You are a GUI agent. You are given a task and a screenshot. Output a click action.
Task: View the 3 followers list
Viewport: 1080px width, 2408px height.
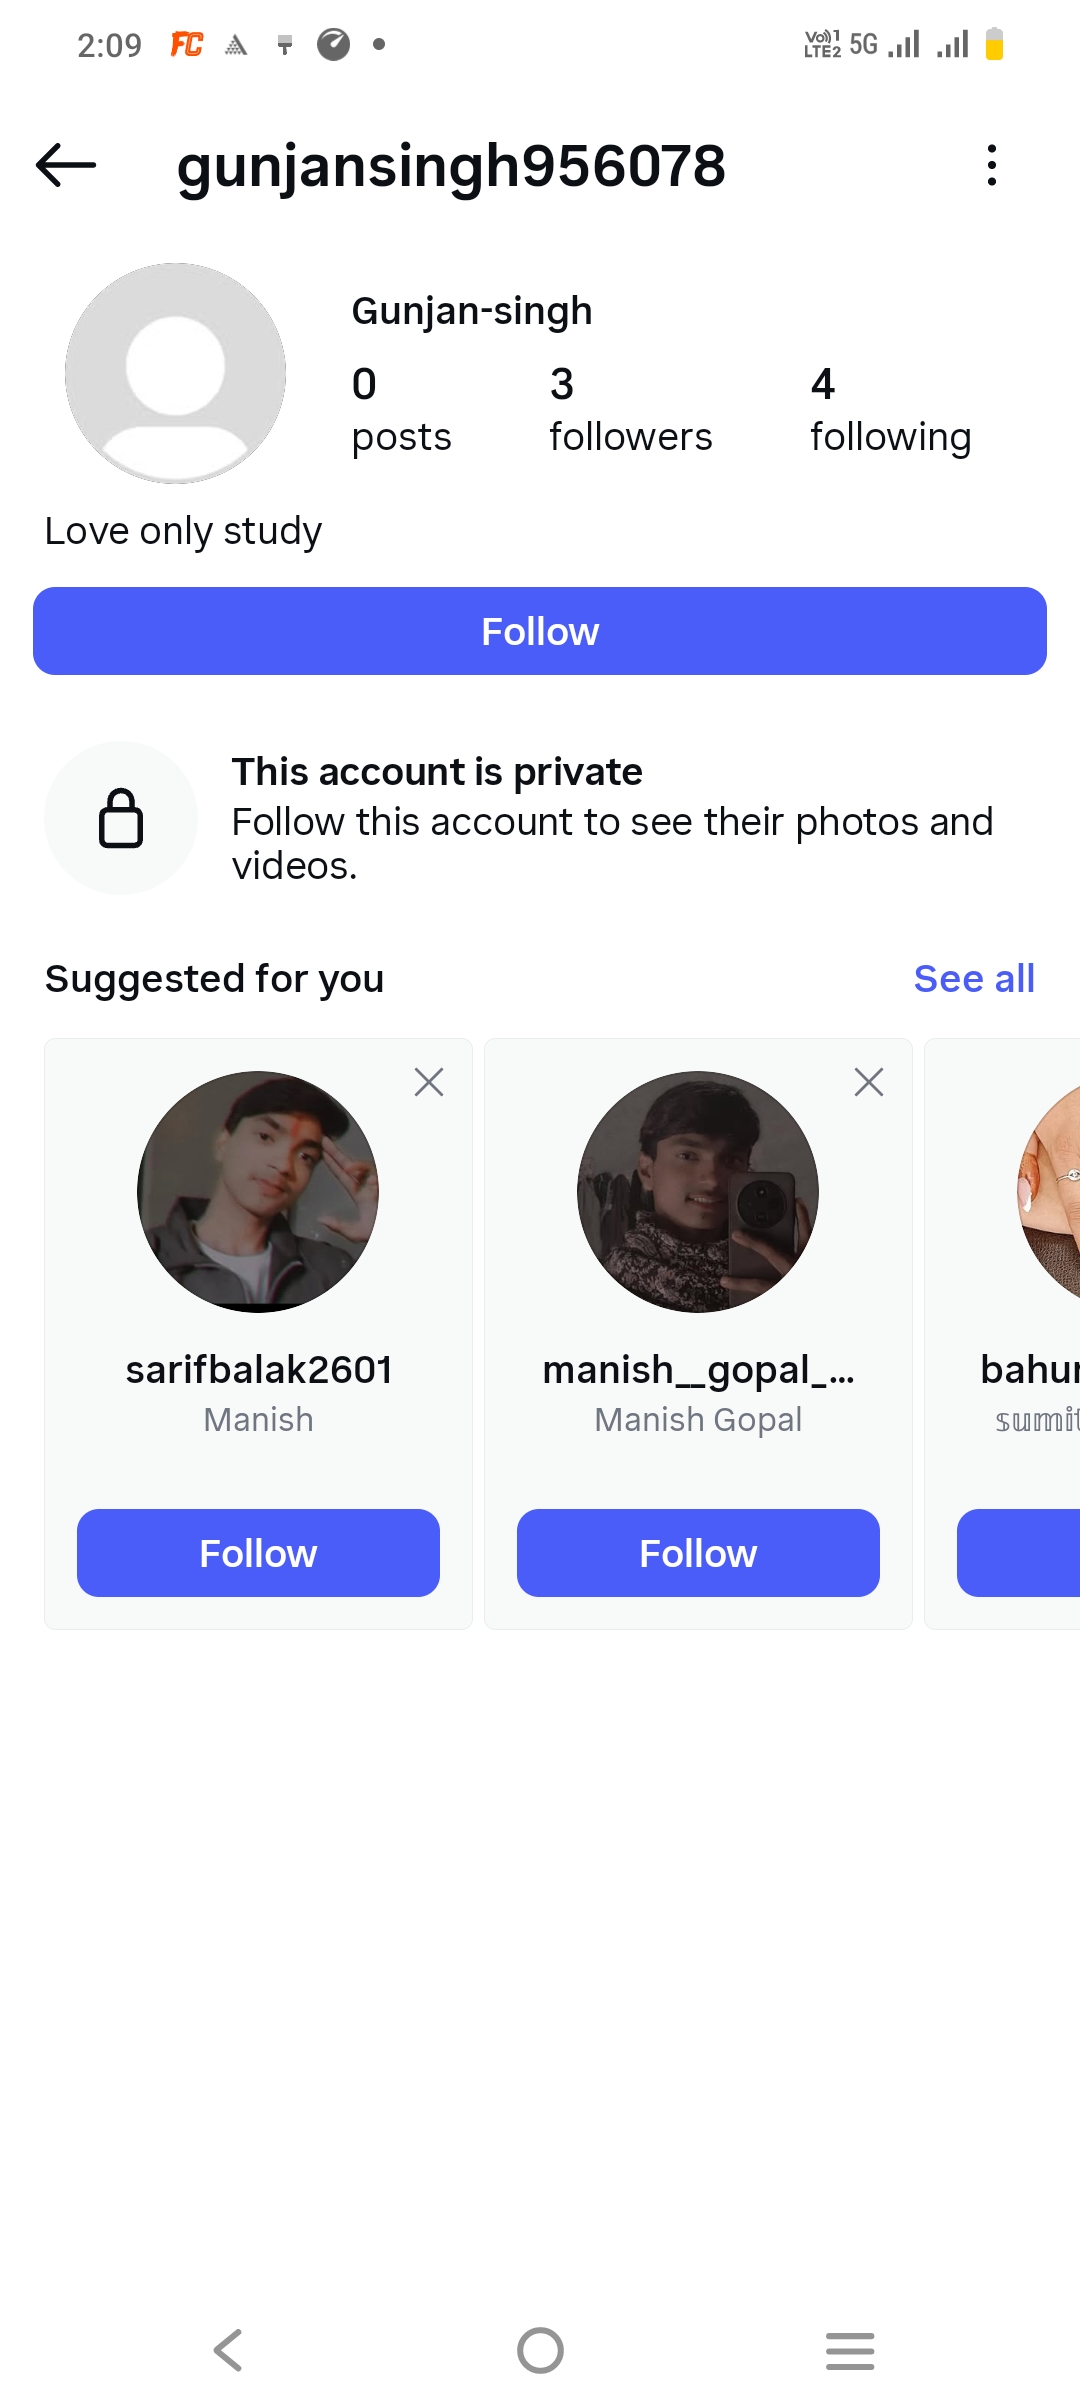630,410
